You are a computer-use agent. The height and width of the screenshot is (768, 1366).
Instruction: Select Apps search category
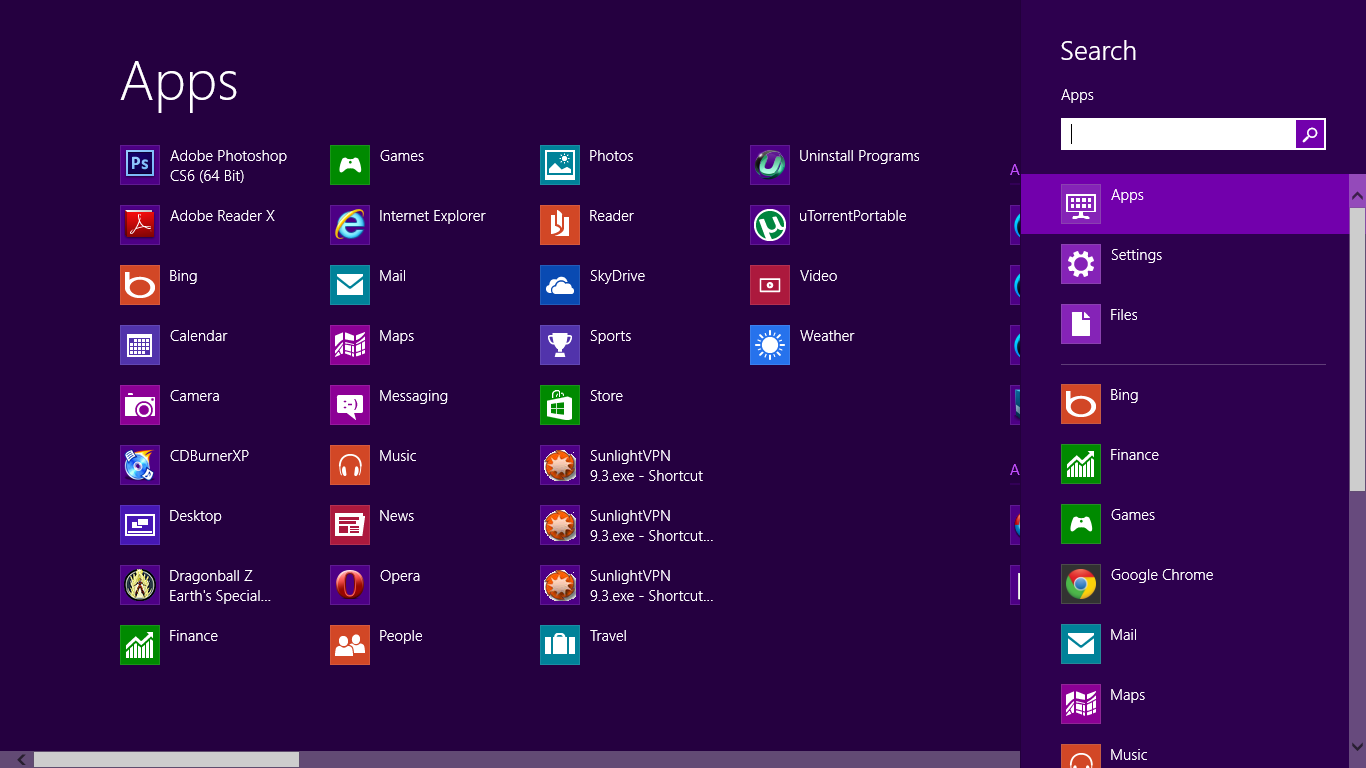[x=1185, y=204]
